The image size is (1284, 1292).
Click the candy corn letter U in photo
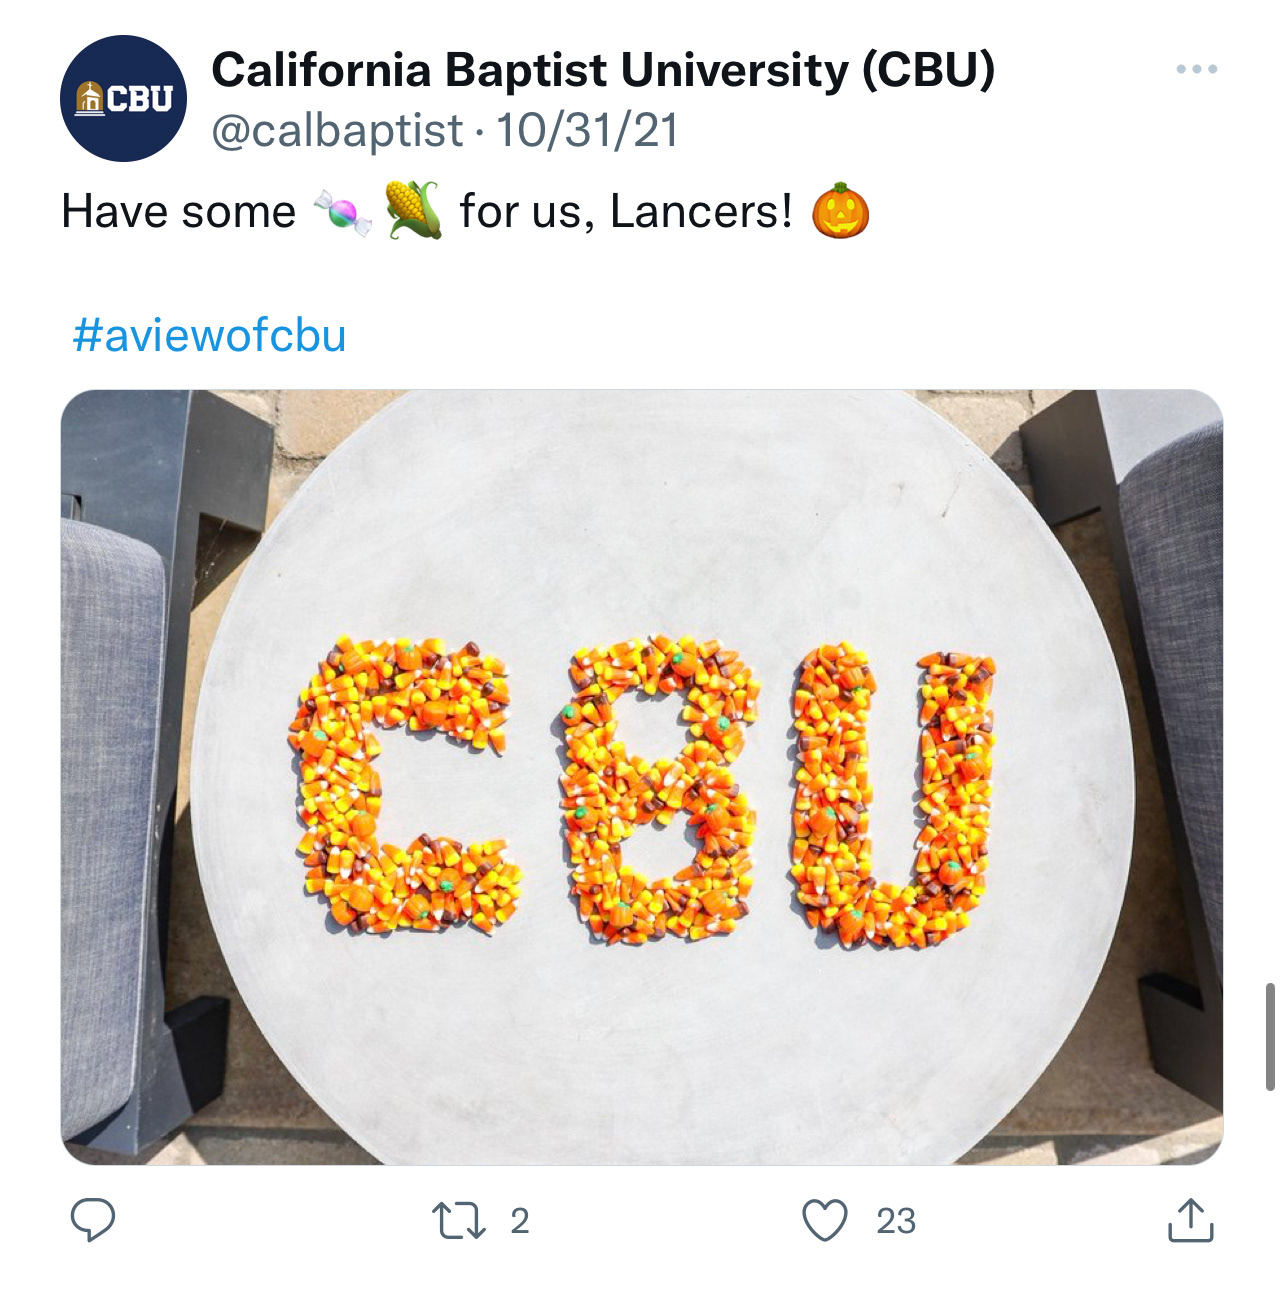click(892, 795)
